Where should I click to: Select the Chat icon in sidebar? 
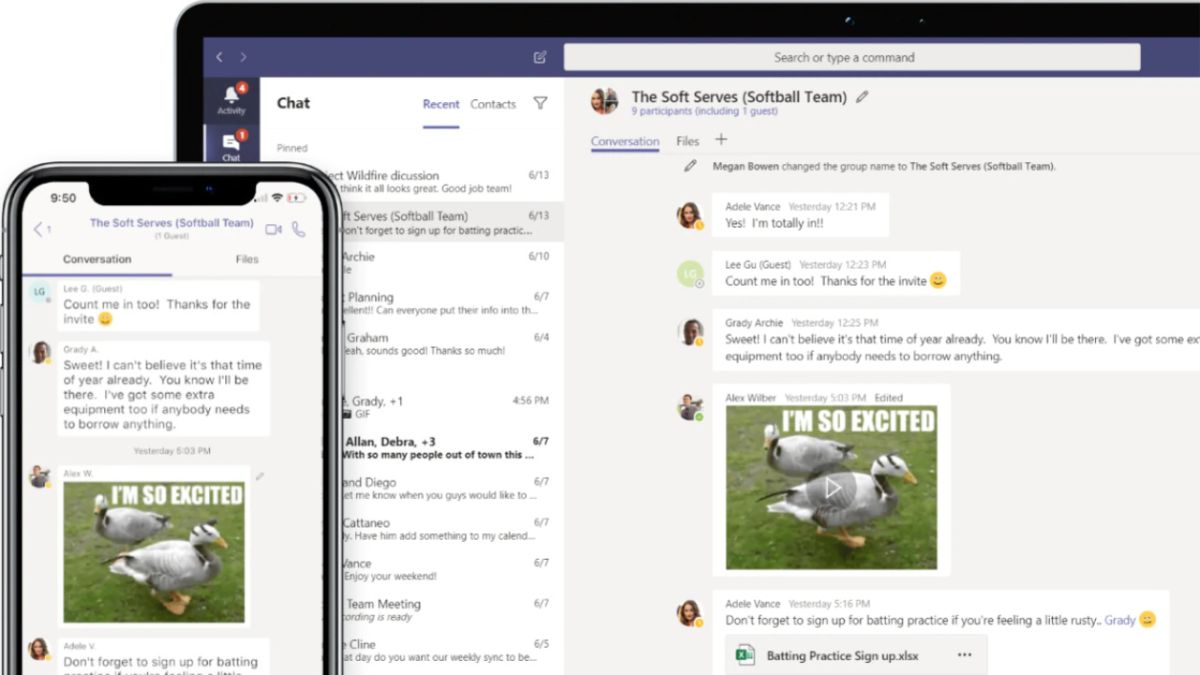pos(231,146)
